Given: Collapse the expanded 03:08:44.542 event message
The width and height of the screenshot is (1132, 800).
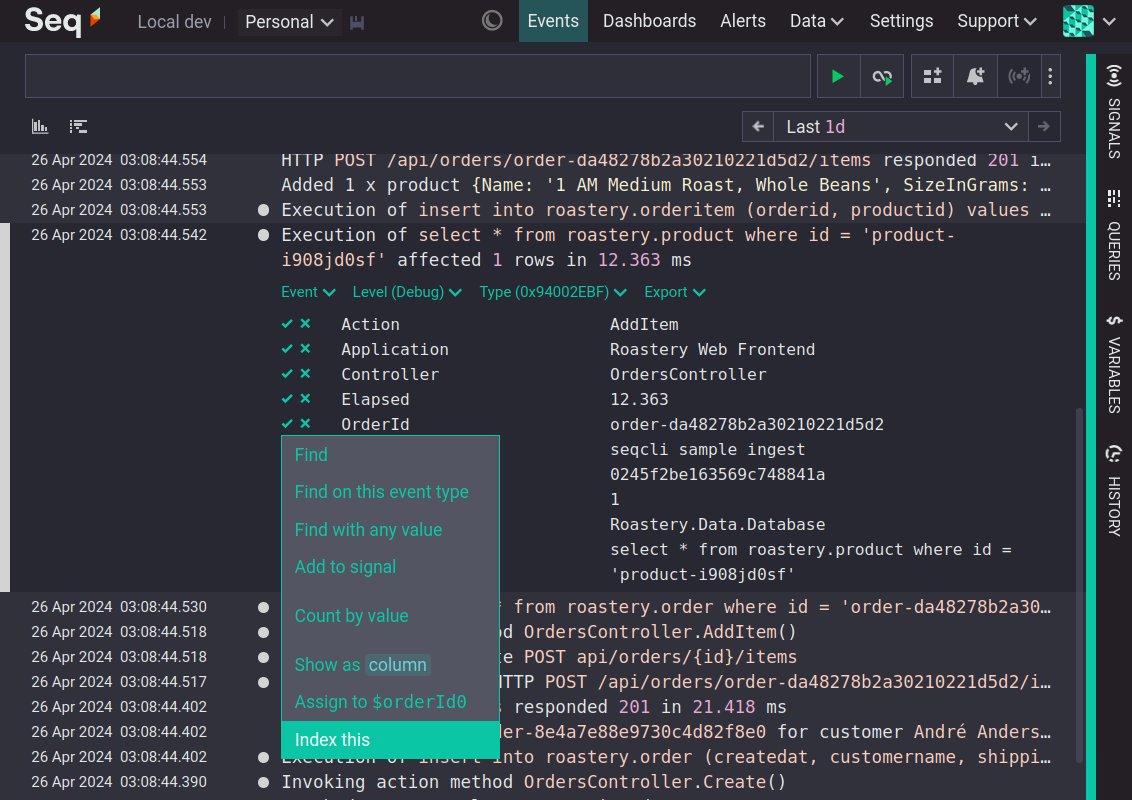Looking at the screenshot, I should tap(618, 247).
